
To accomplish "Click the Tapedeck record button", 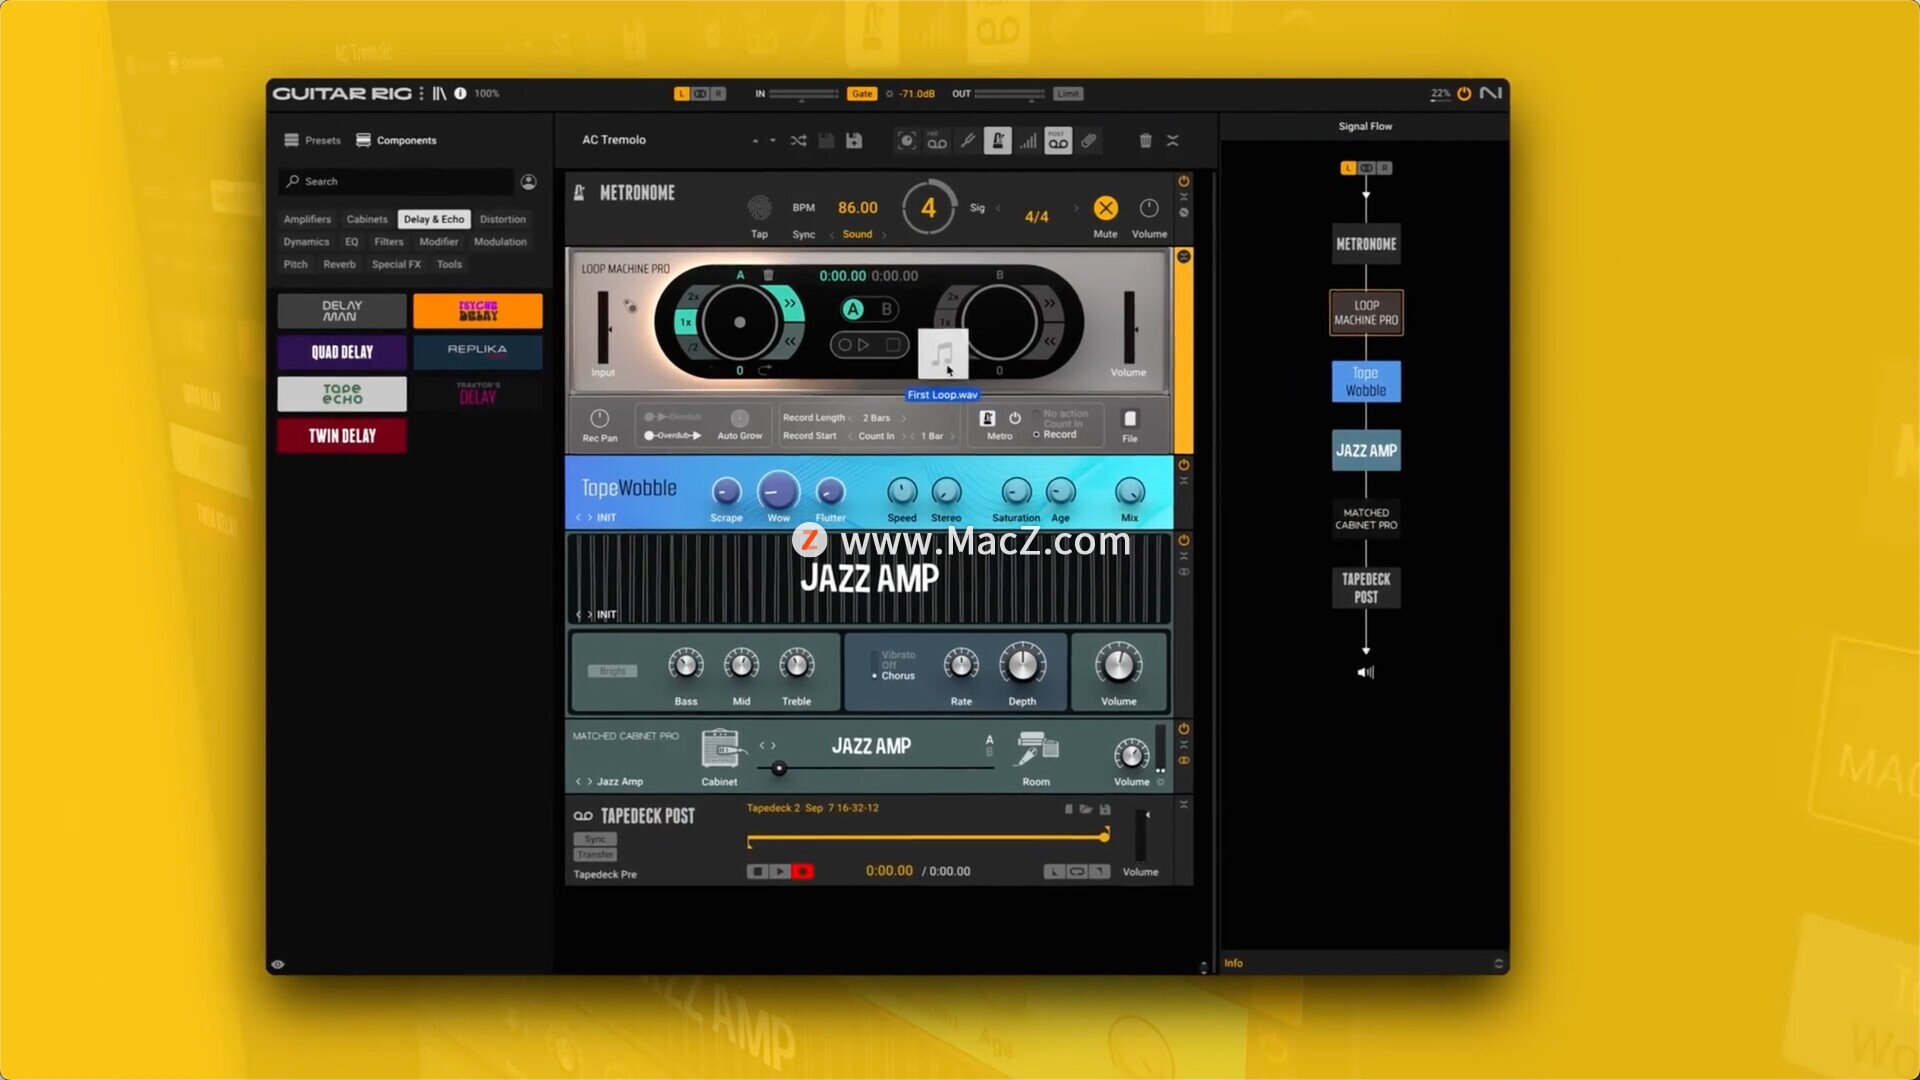I will pyautogui.click(x=803, y=872).
